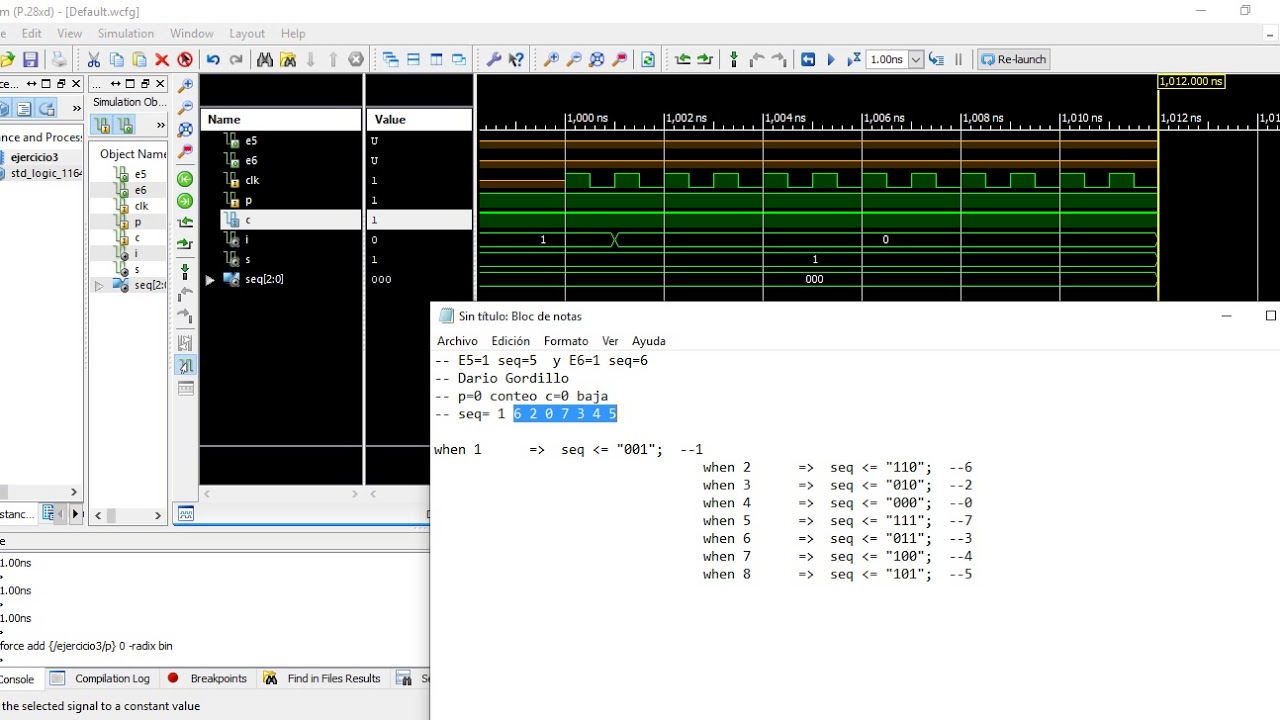This screenshot has width=1280, height=720.
Task: Click the Add Marker icon in waveform sidebar
Action: tap(185, 271)
